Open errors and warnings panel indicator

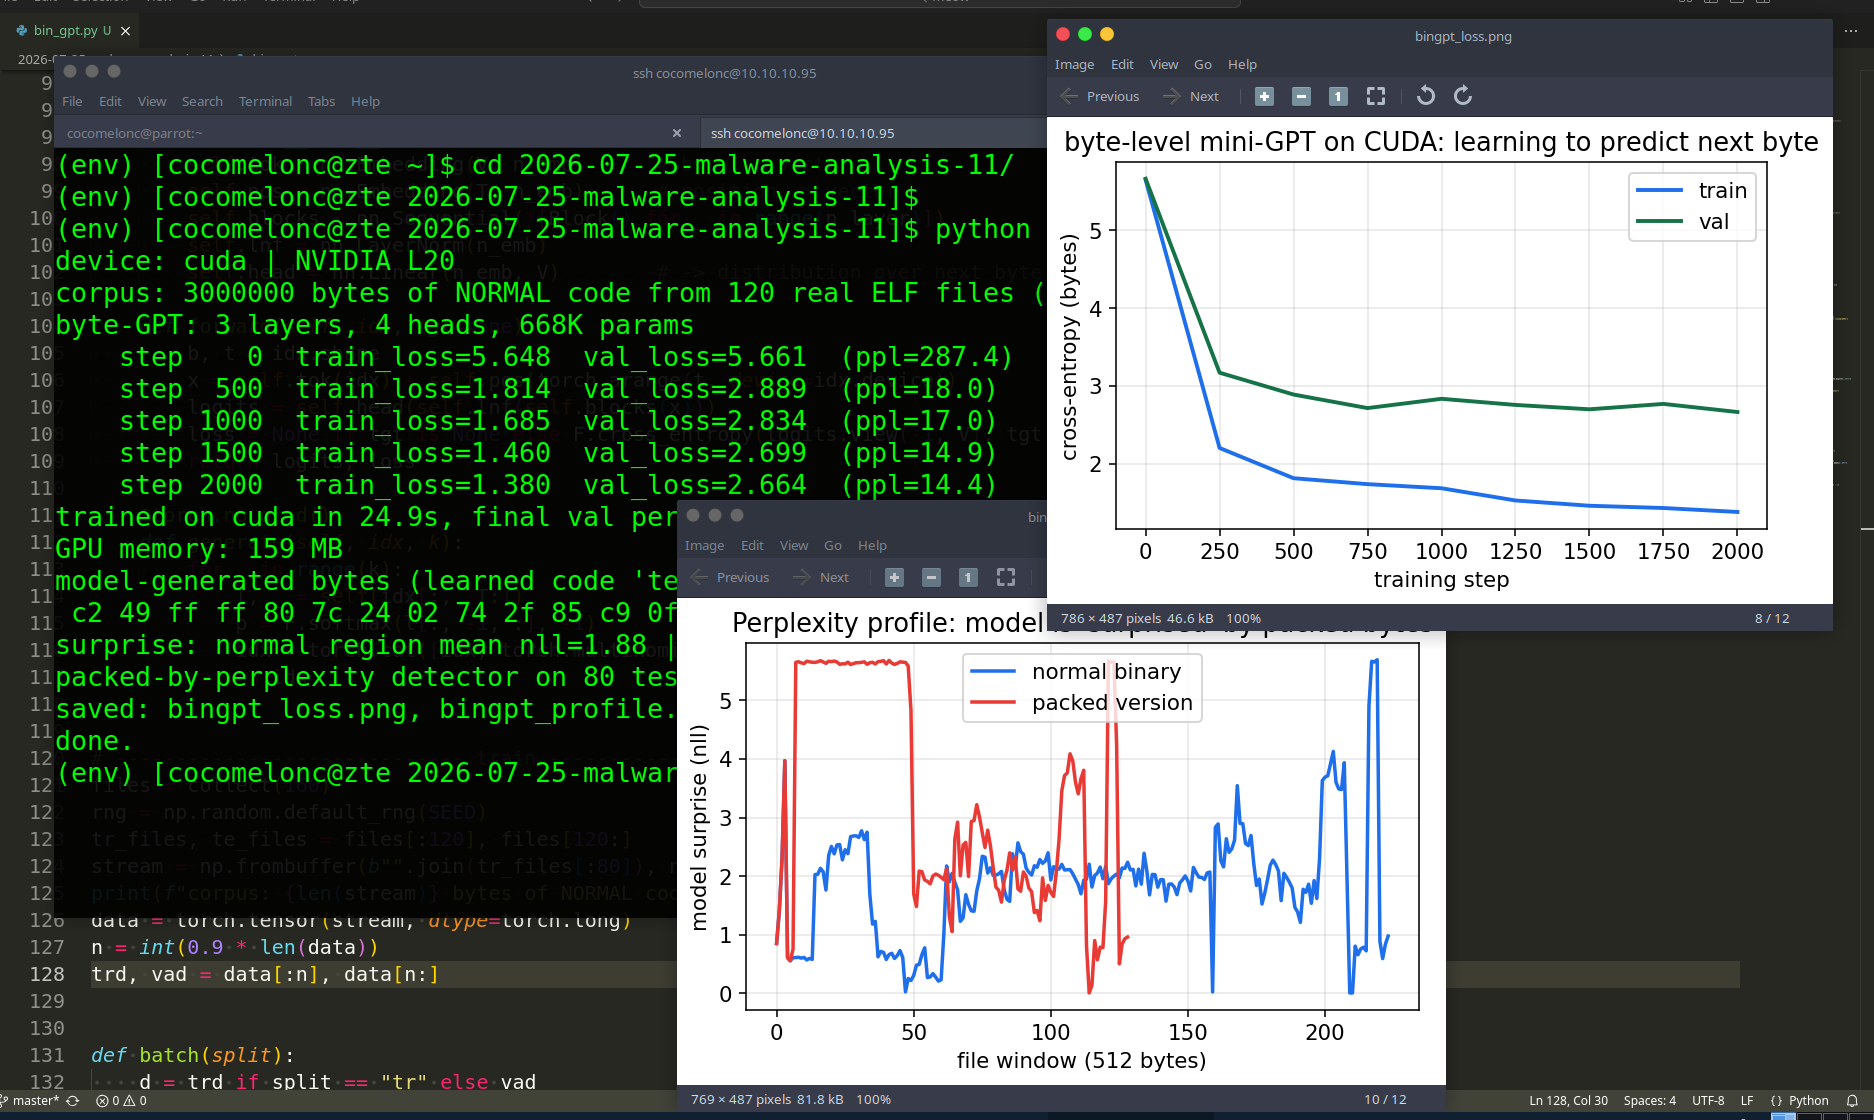coord(121,1101)
